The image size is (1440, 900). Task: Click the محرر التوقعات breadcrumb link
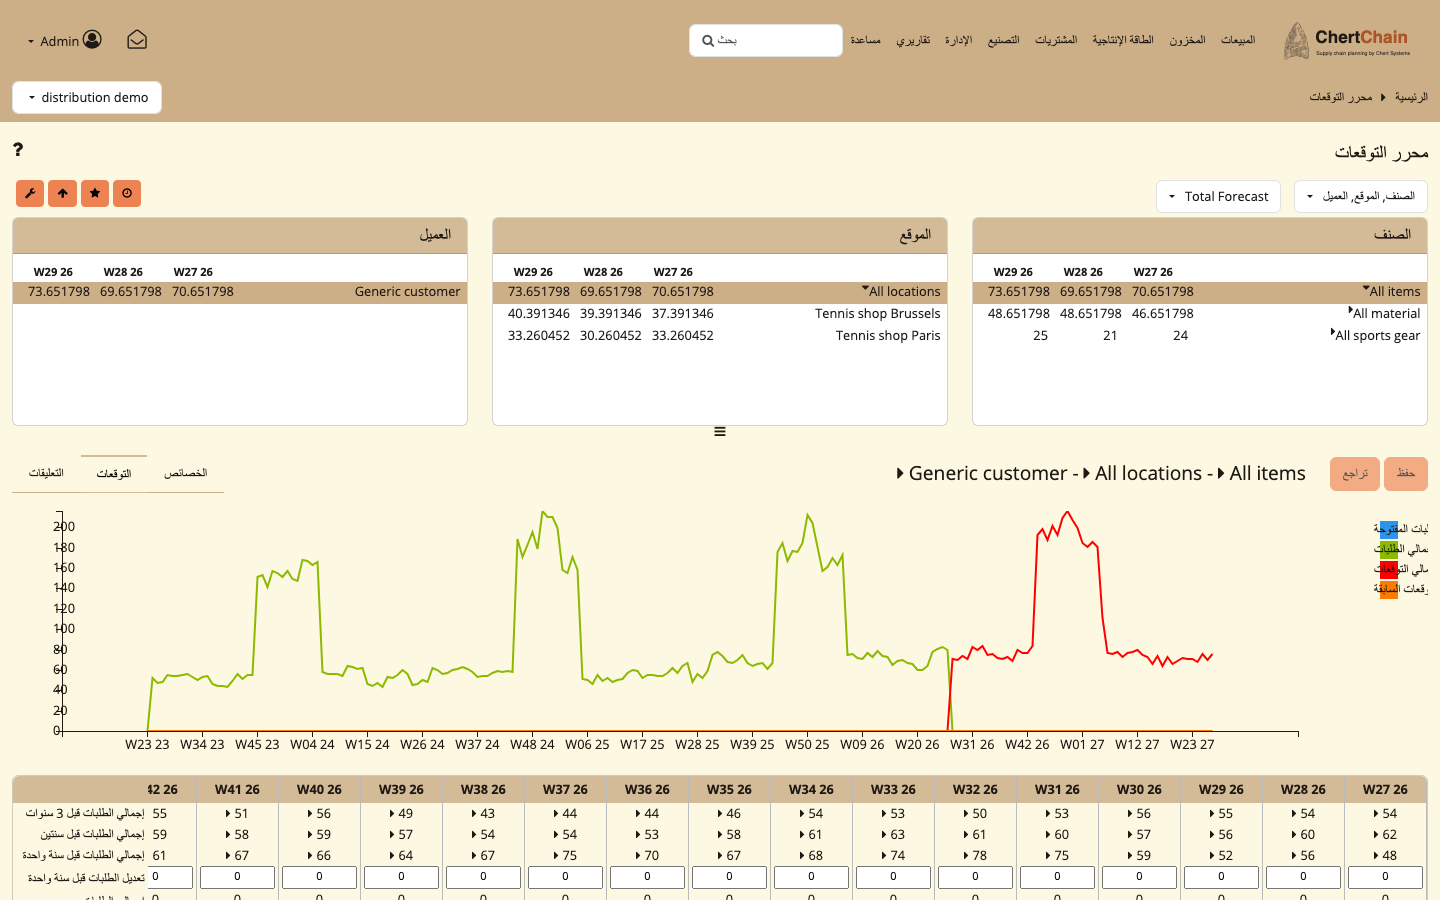coord(1341,97)
